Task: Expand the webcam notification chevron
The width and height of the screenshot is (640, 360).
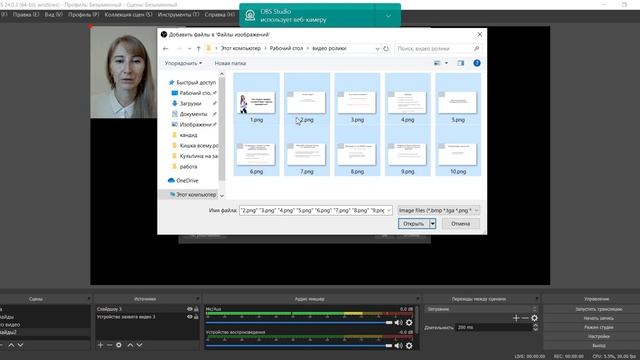Action: [x=388, y=16]
